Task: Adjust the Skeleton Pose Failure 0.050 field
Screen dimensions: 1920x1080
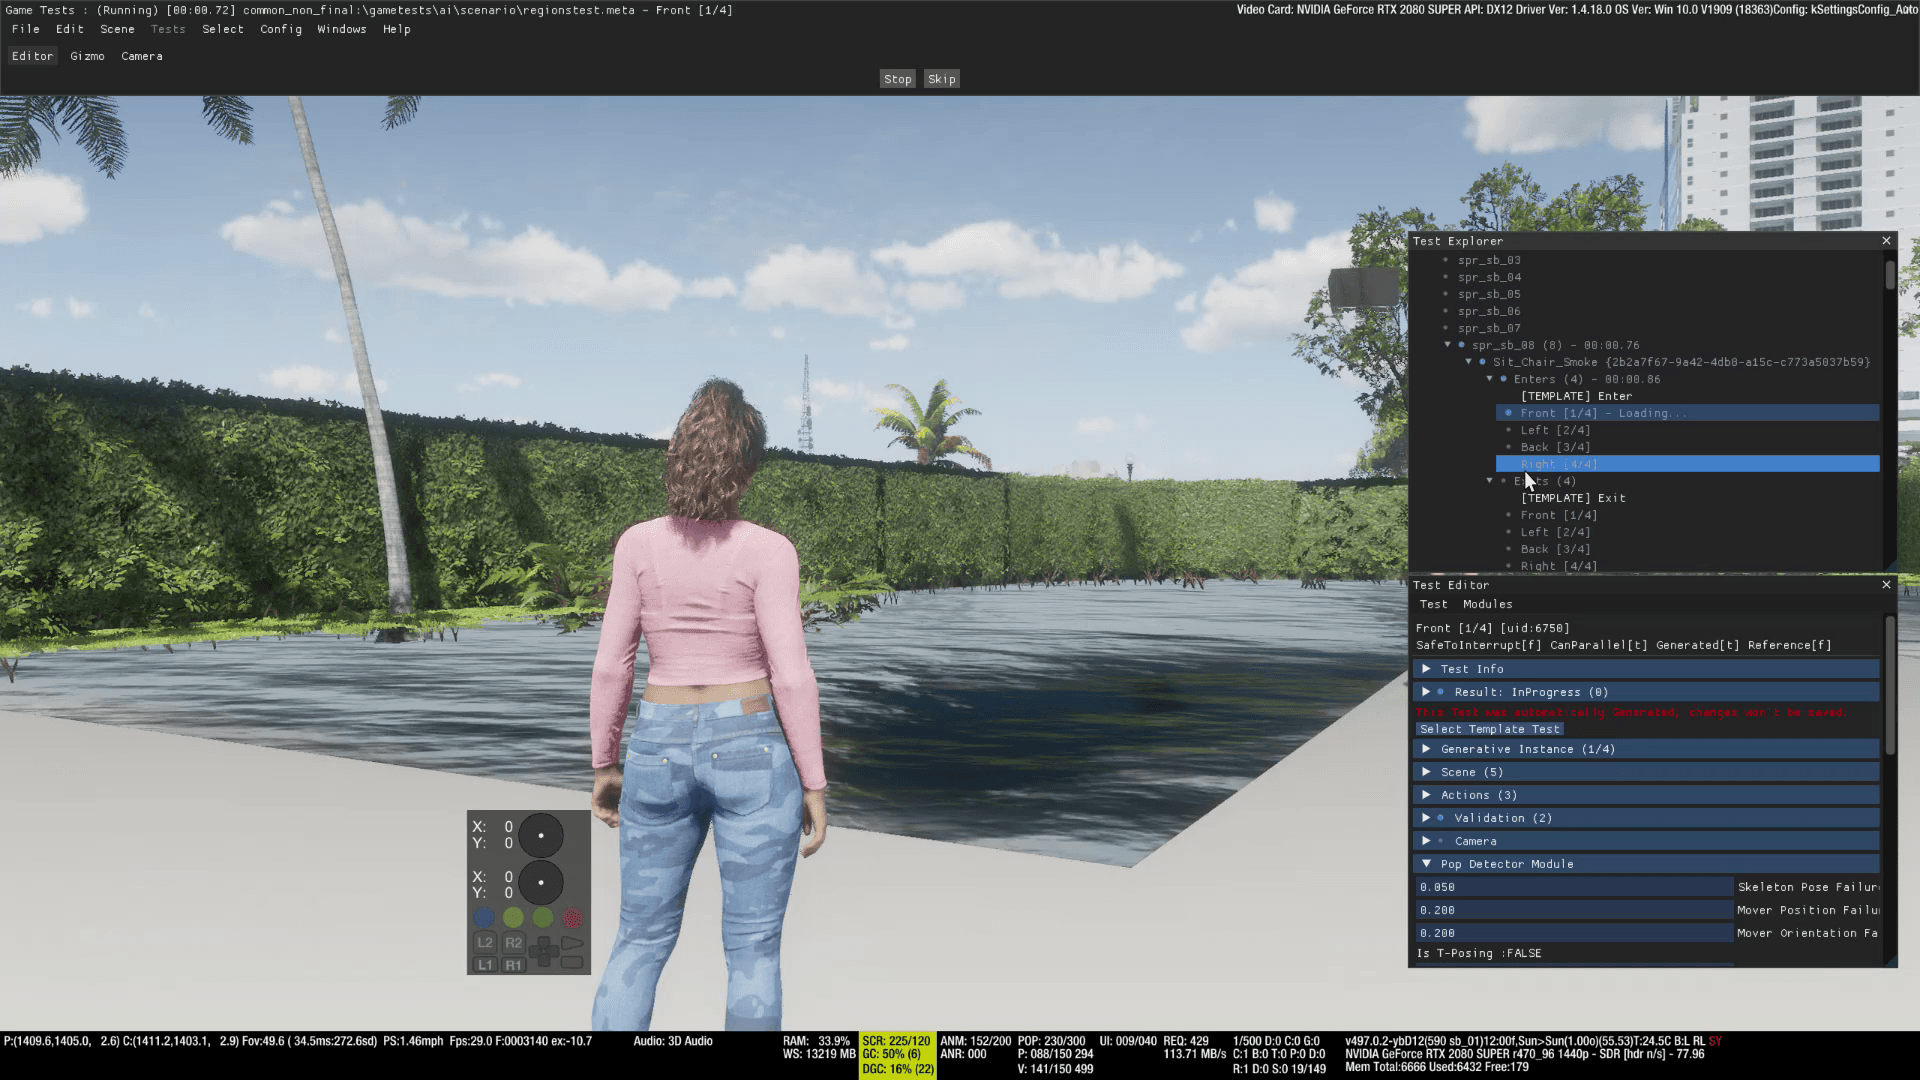Action: click(x=1574, y=887)
